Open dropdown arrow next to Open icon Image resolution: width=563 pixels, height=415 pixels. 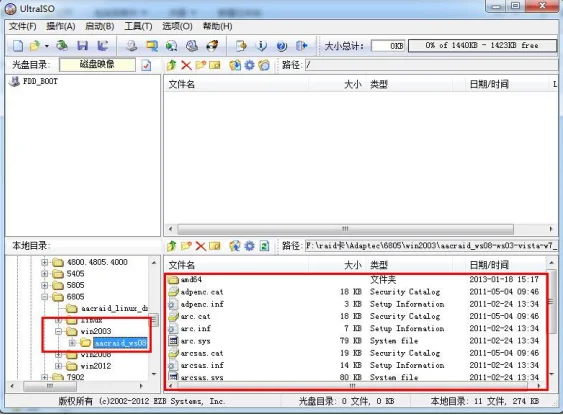coord(47,46)
